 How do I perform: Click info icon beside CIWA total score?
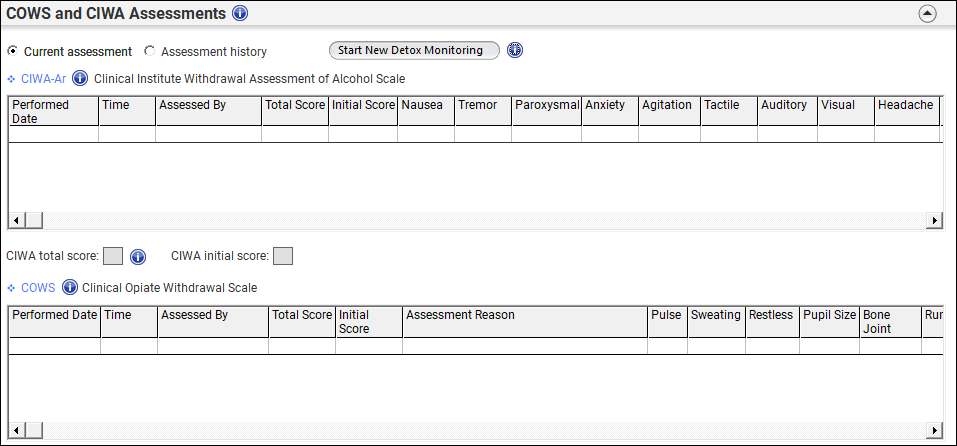pos(139,256)
